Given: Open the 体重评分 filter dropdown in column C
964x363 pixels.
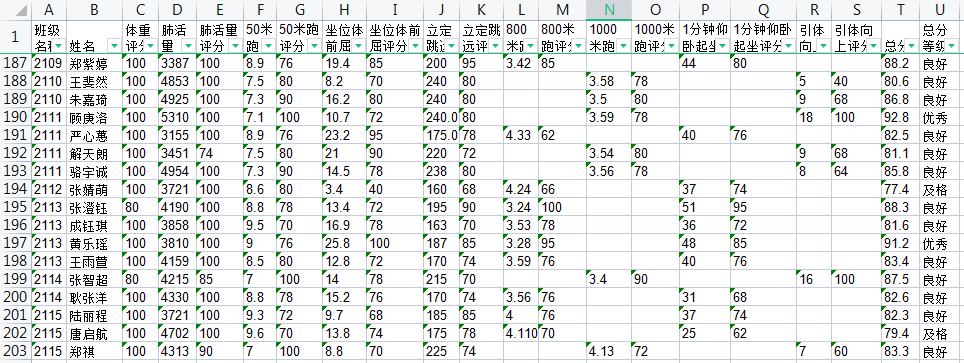Looking at the screenshot, I should (x=151, y=46).
